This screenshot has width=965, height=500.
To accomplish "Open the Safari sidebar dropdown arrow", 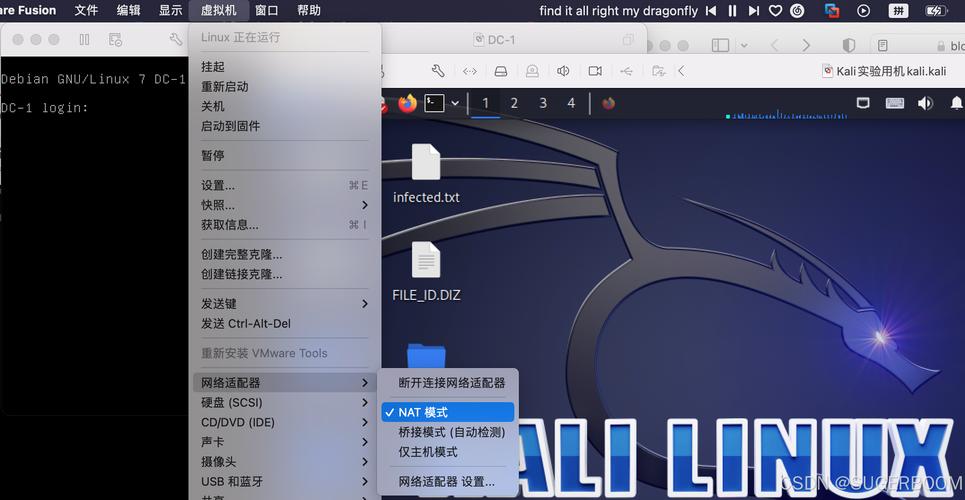I will 743,45.
